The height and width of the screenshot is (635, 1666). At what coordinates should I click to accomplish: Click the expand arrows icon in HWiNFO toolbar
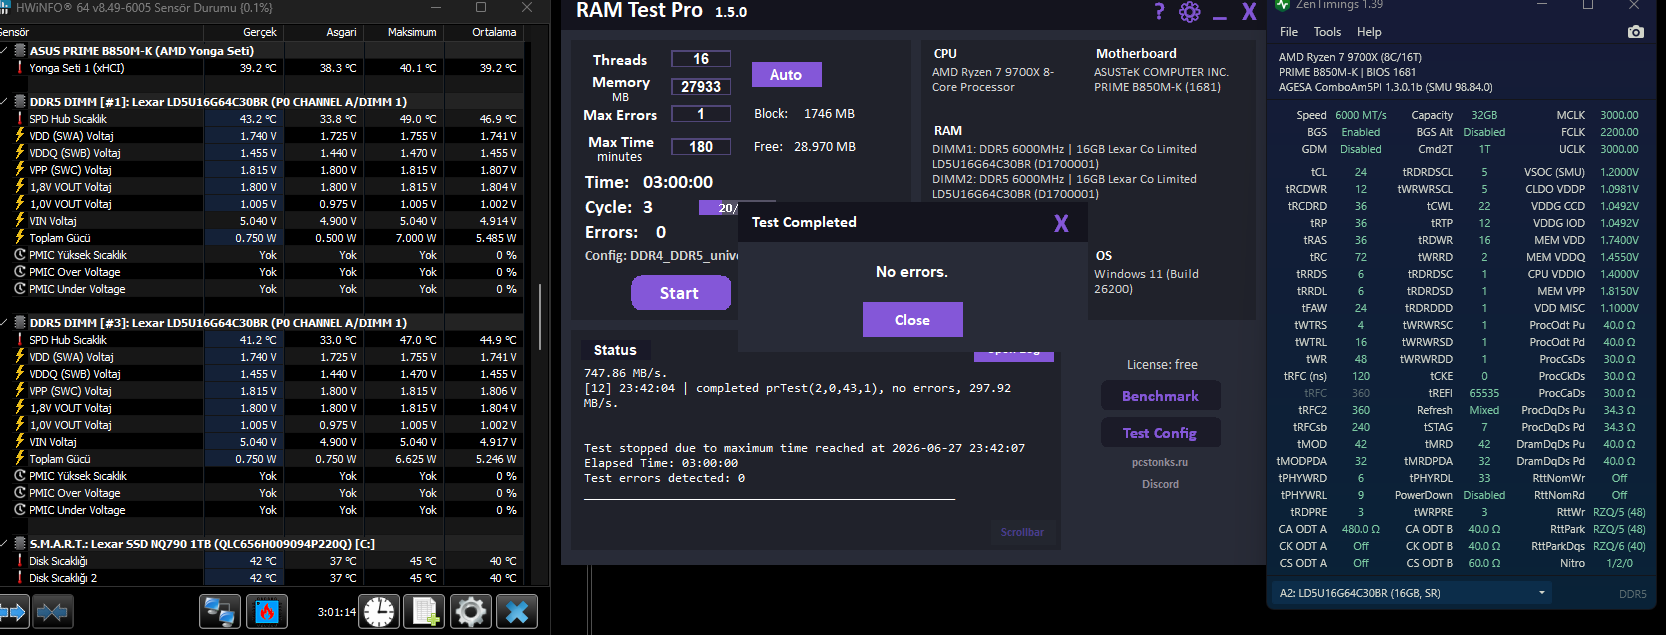click(13, 611)
